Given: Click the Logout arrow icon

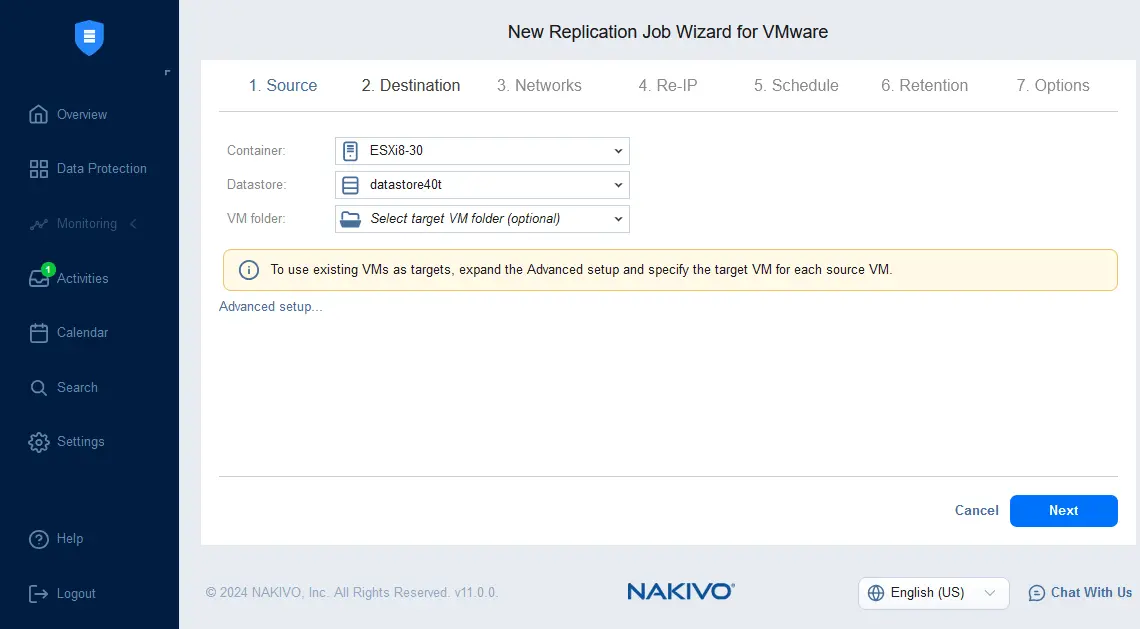Looking at the screenshot, I should [39, 593].
